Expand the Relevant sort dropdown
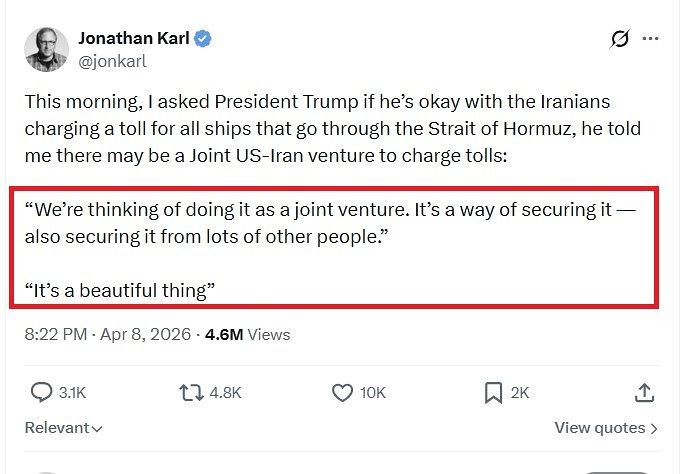 click(63, 428)
